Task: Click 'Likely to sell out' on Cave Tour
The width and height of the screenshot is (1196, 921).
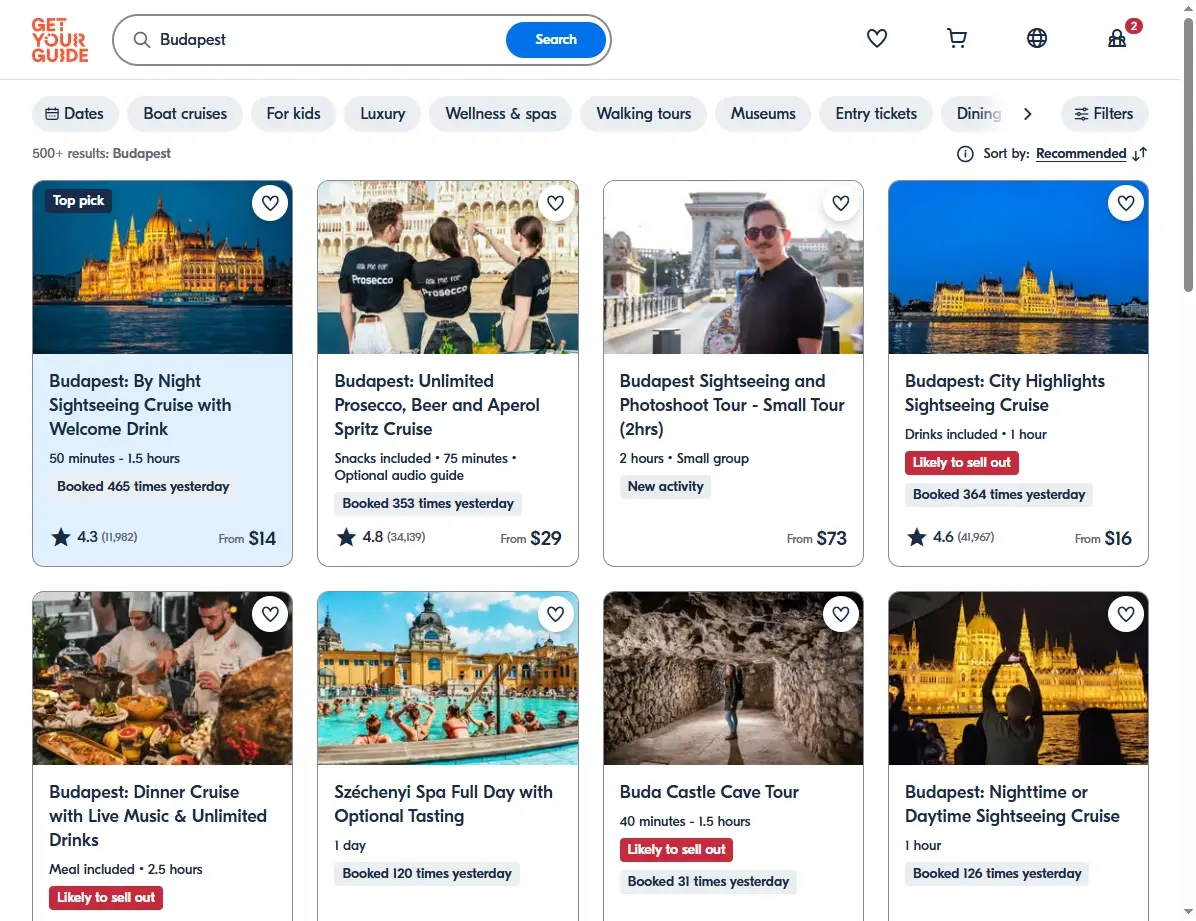Action: (x=676, y=850)
